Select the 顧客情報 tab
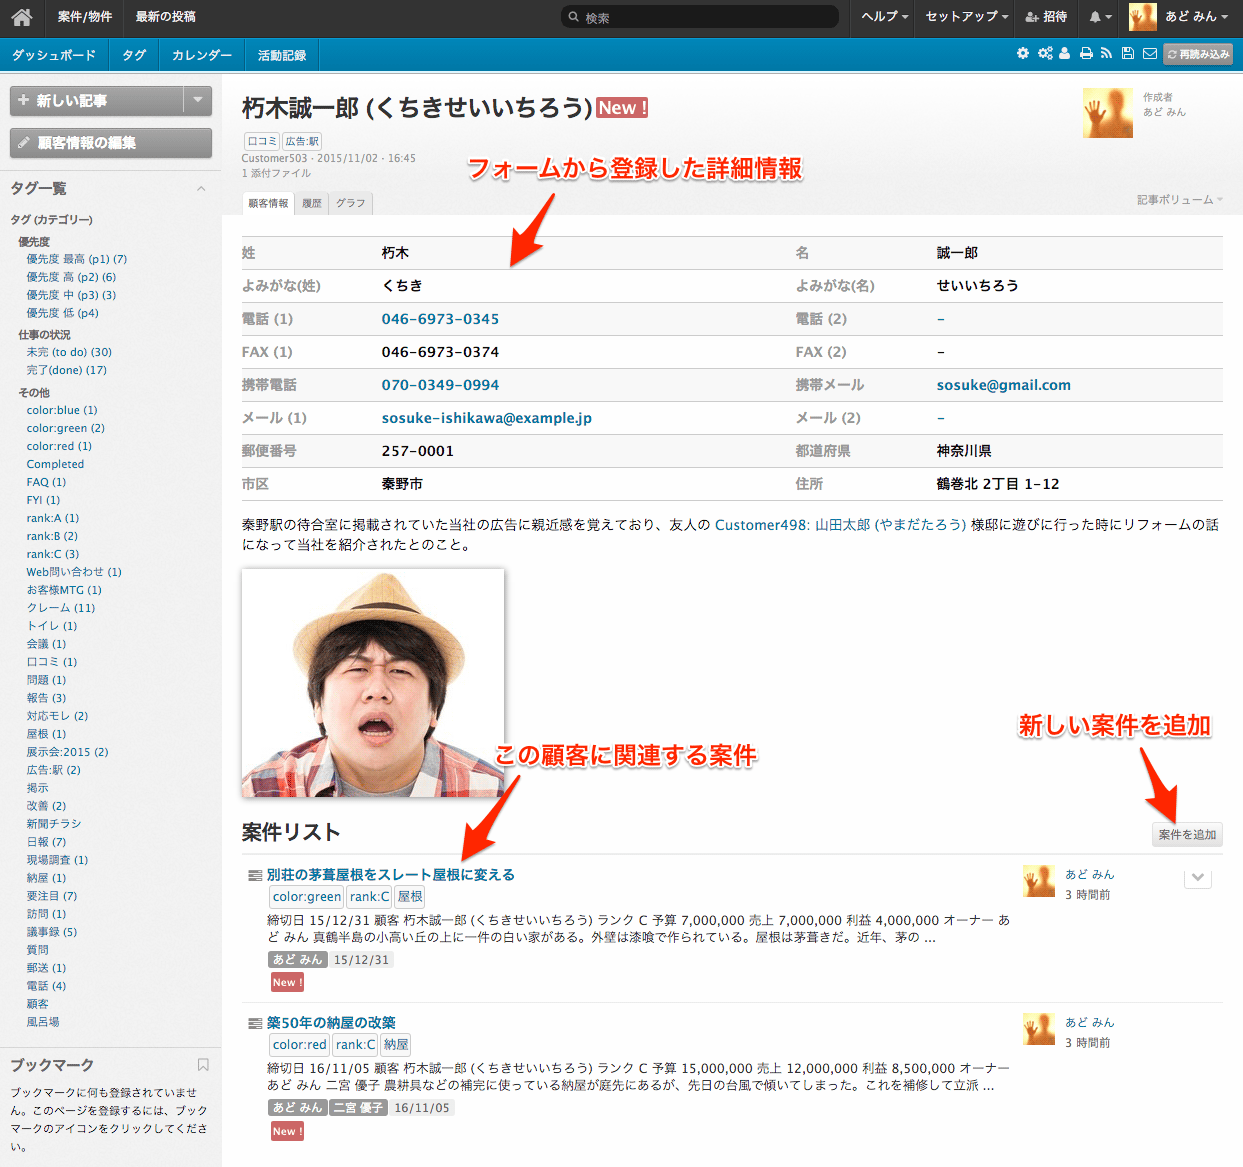 click(268, 203)
